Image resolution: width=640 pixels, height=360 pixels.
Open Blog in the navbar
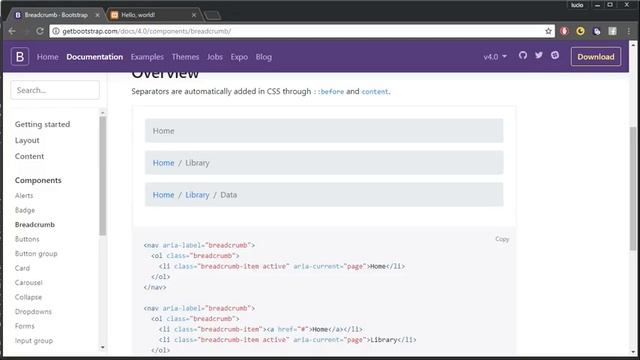[264, 57]
